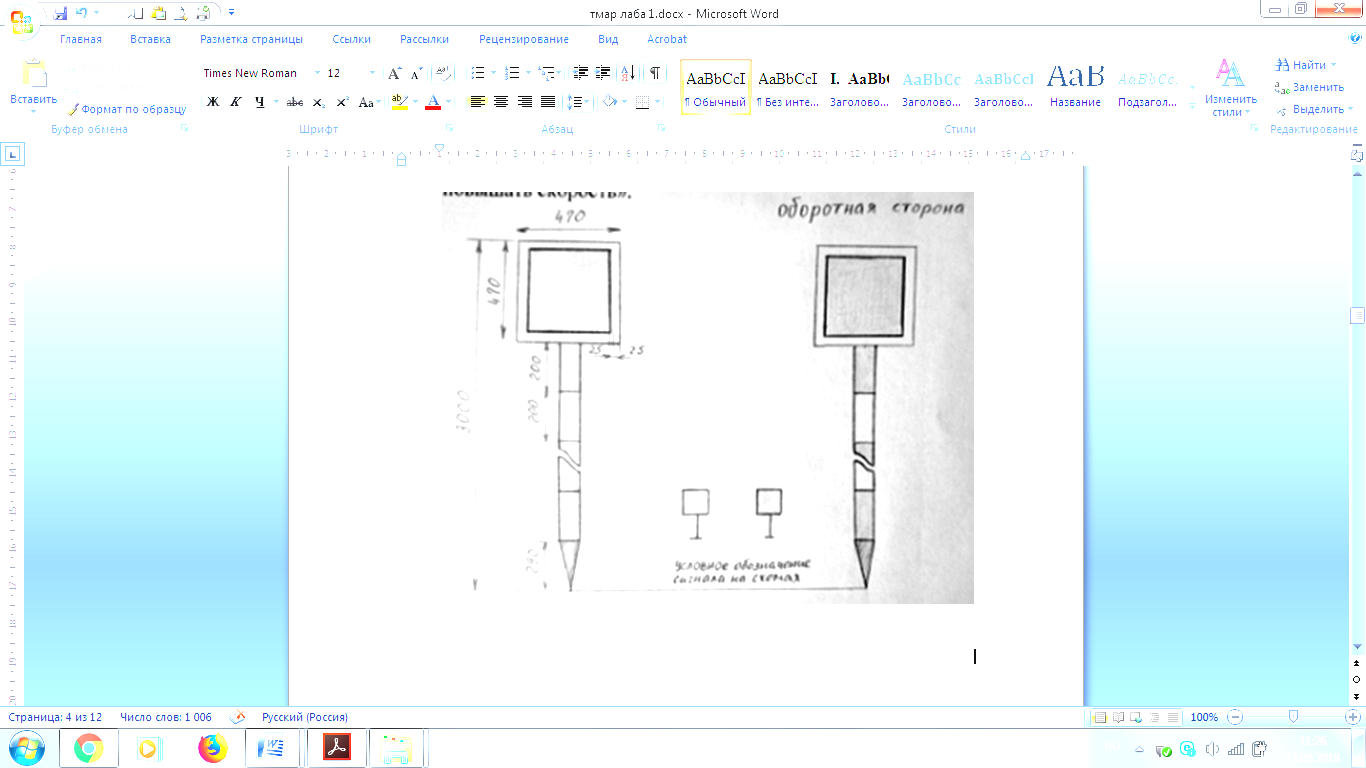This screenshot has width=1366, height=768.
Task: Open the Главная tab
Action: click(81, 40)
